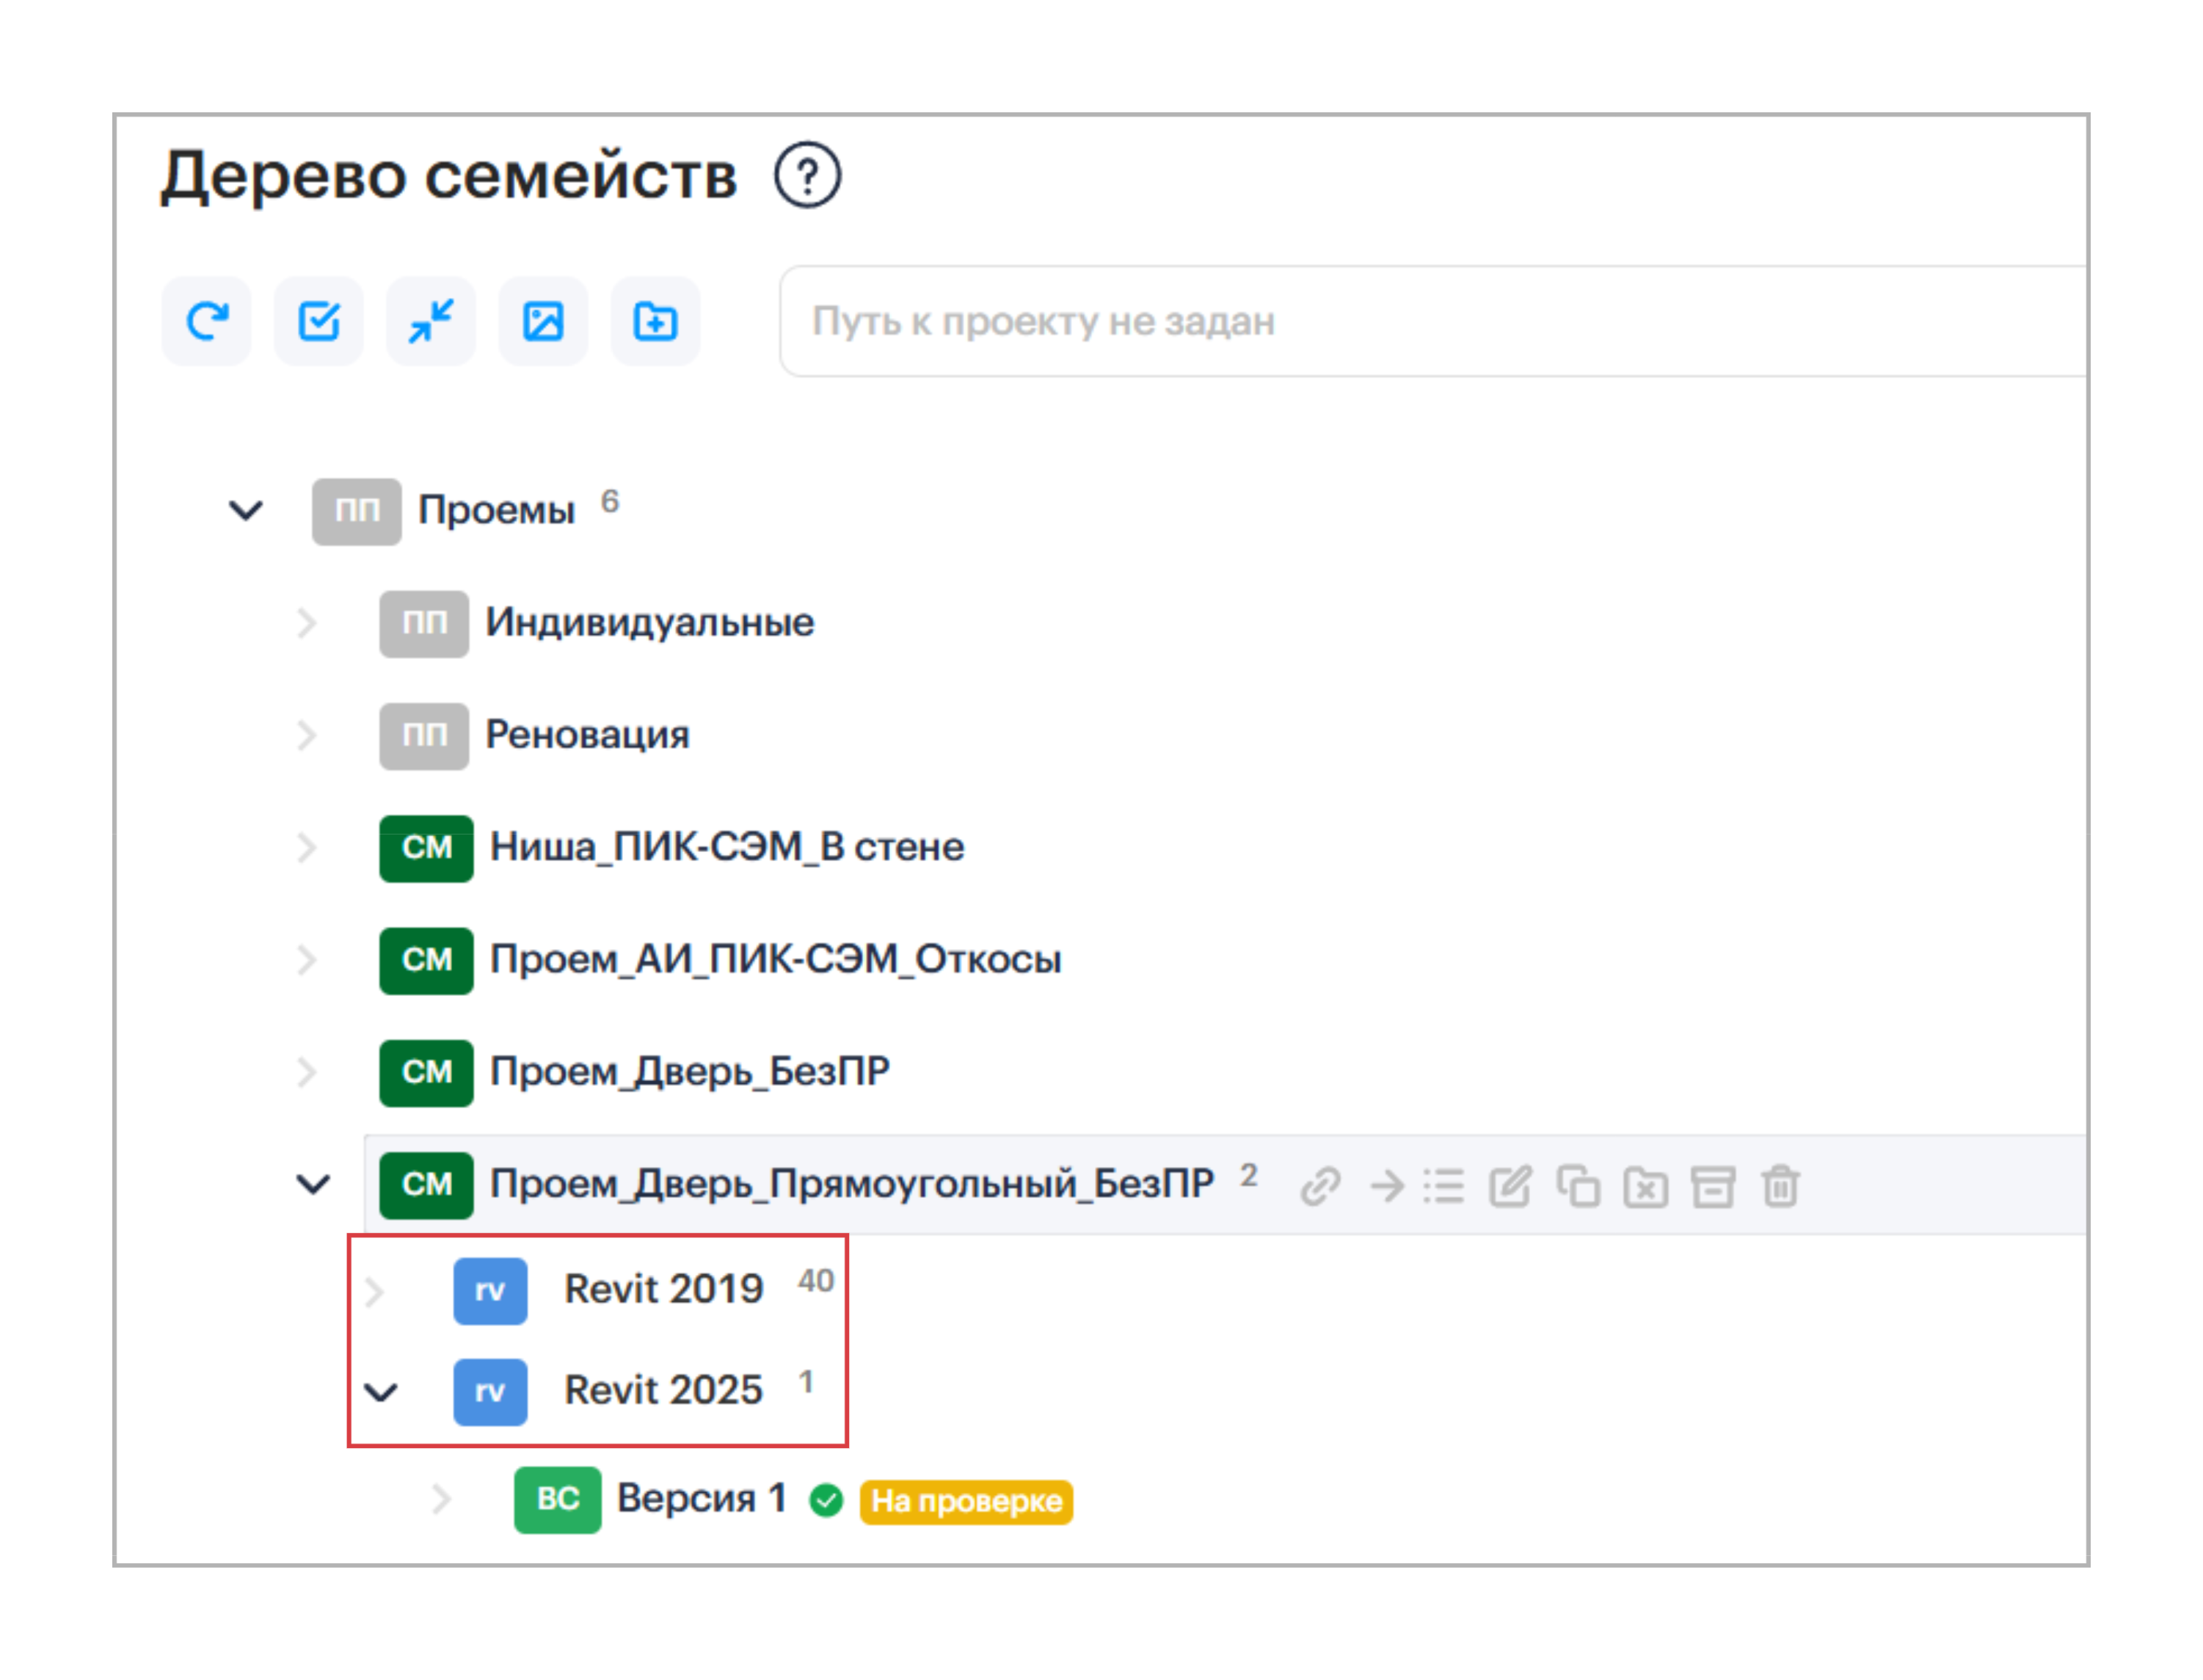The image size is (2203, 1680).
Task: Collapse all nodes with arrows icon
Action: coord(431,321)
